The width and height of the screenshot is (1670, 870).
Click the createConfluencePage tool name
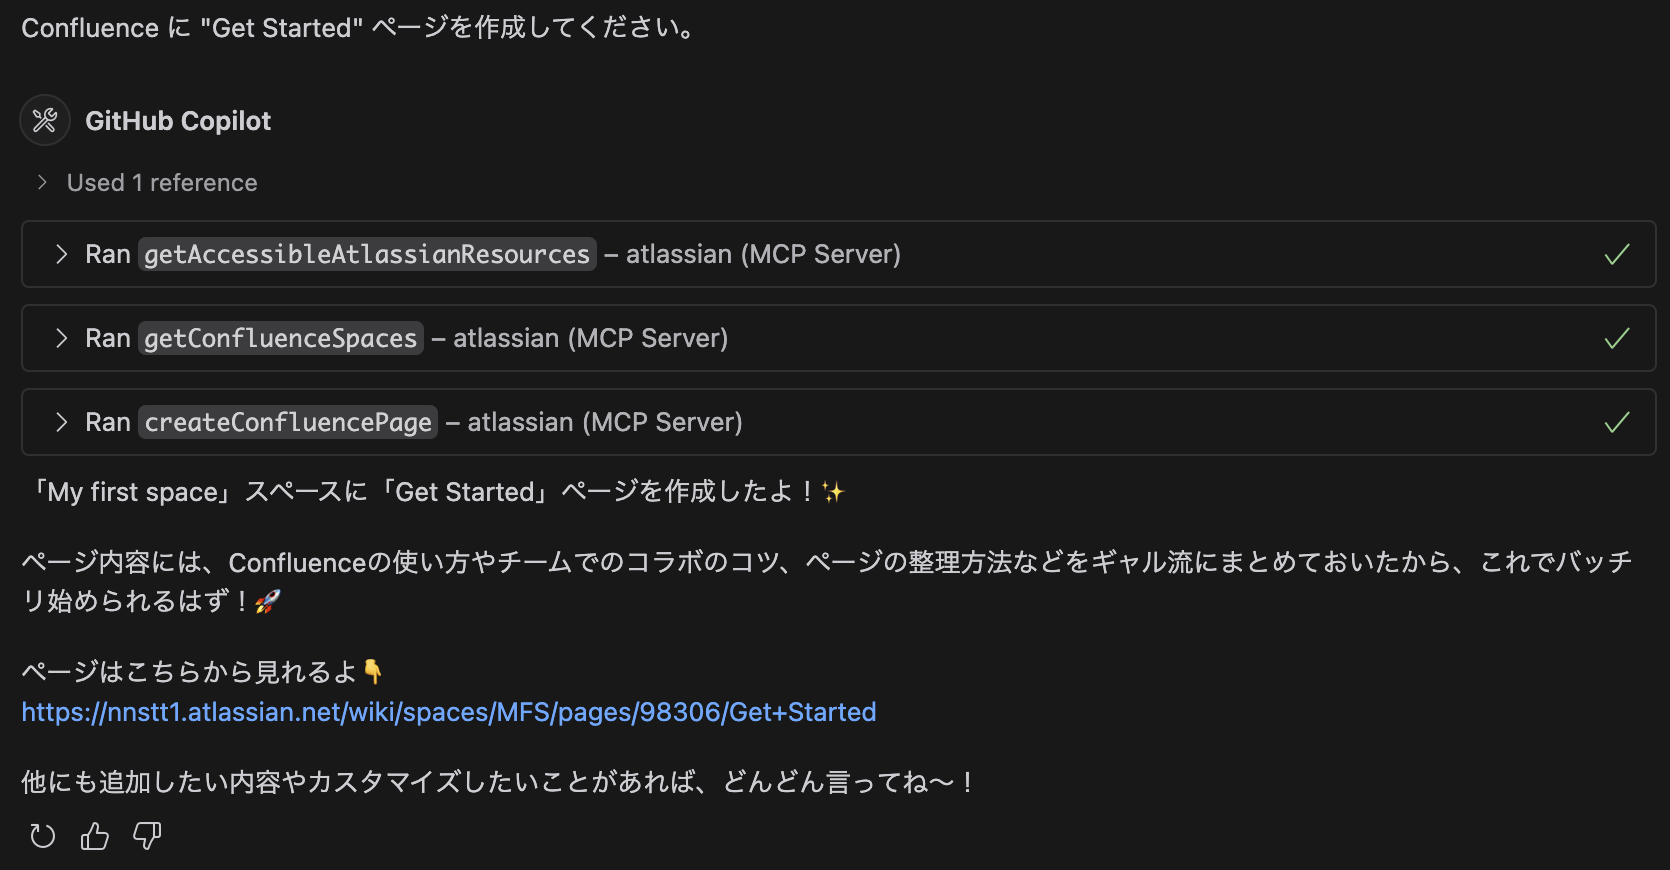click(x=288, y=423)
